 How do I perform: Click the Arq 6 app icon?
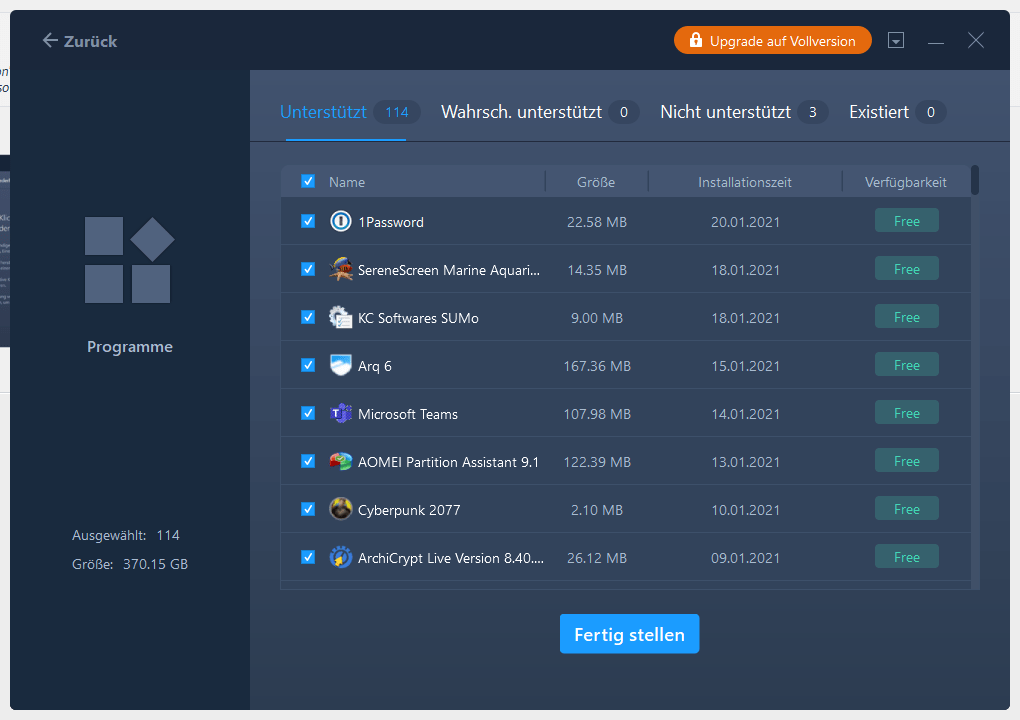point(341,366)
